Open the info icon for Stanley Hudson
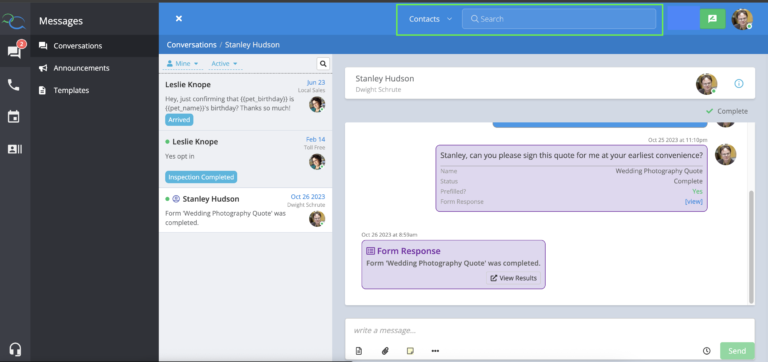This screenshot has width=768, height=362. (x=739, y=84)
